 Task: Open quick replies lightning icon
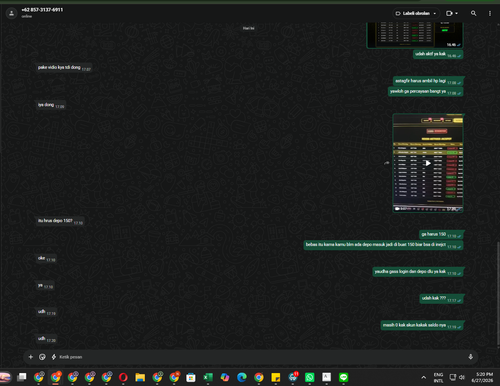pos(53,357)
